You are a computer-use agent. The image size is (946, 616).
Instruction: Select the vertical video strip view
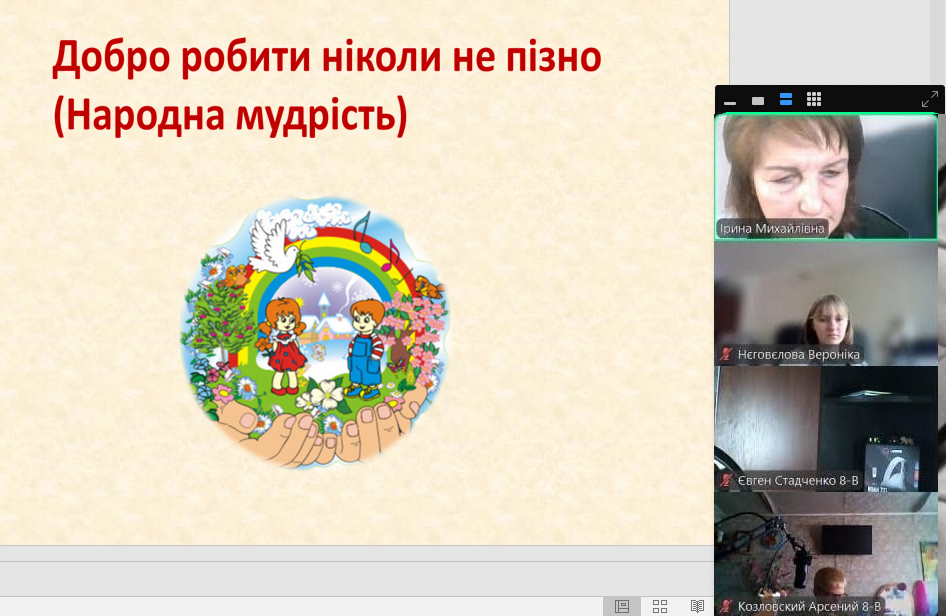(x=786, y=100)
